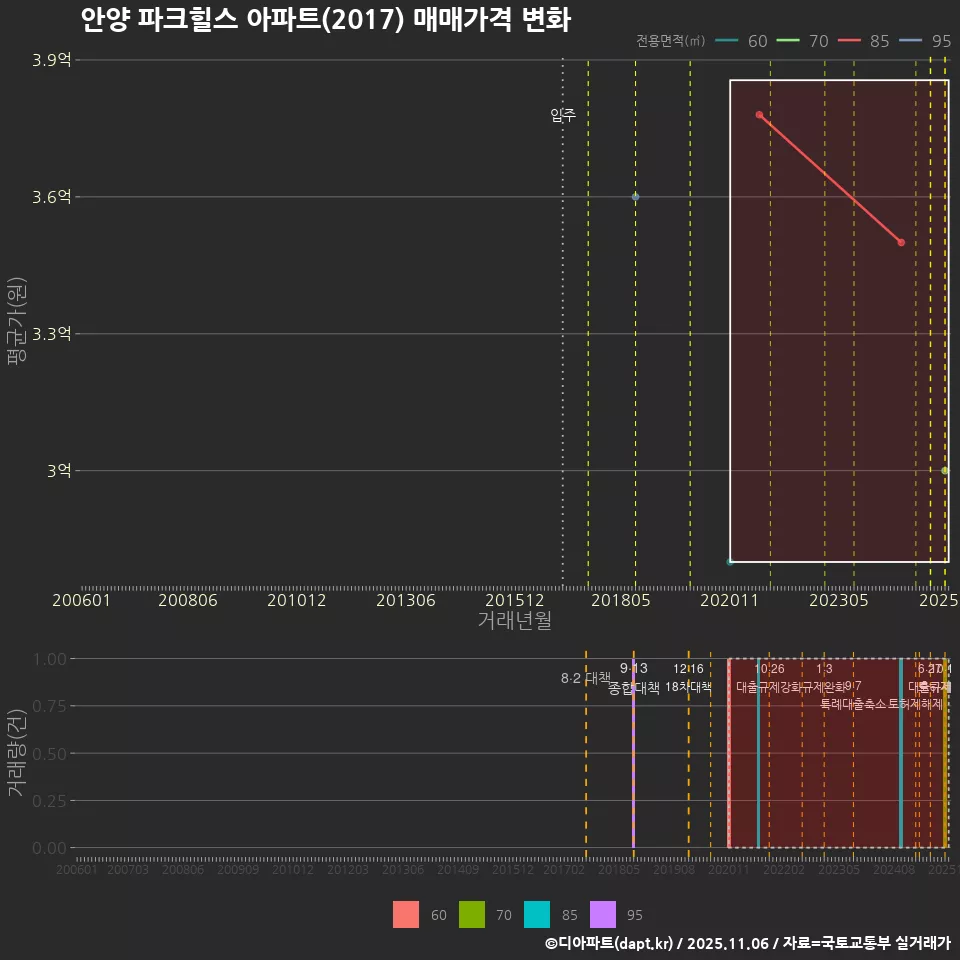This screenshot has width=960, height=960.
Task: Click the 8·2 대책 annotation label
Action: (x=585, y=678)
